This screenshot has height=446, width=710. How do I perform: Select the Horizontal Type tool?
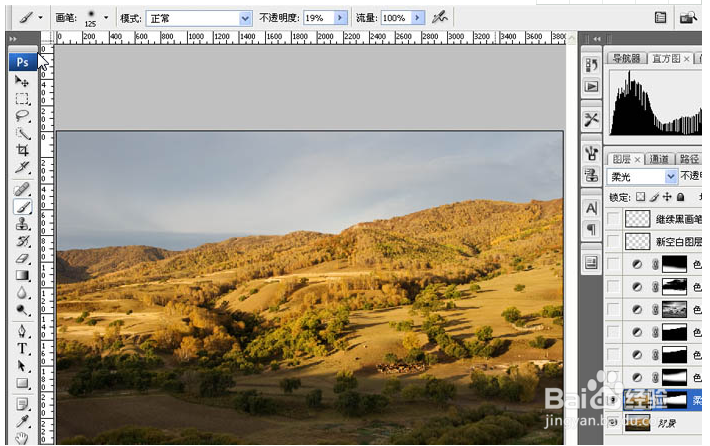[x=22, y=349]
